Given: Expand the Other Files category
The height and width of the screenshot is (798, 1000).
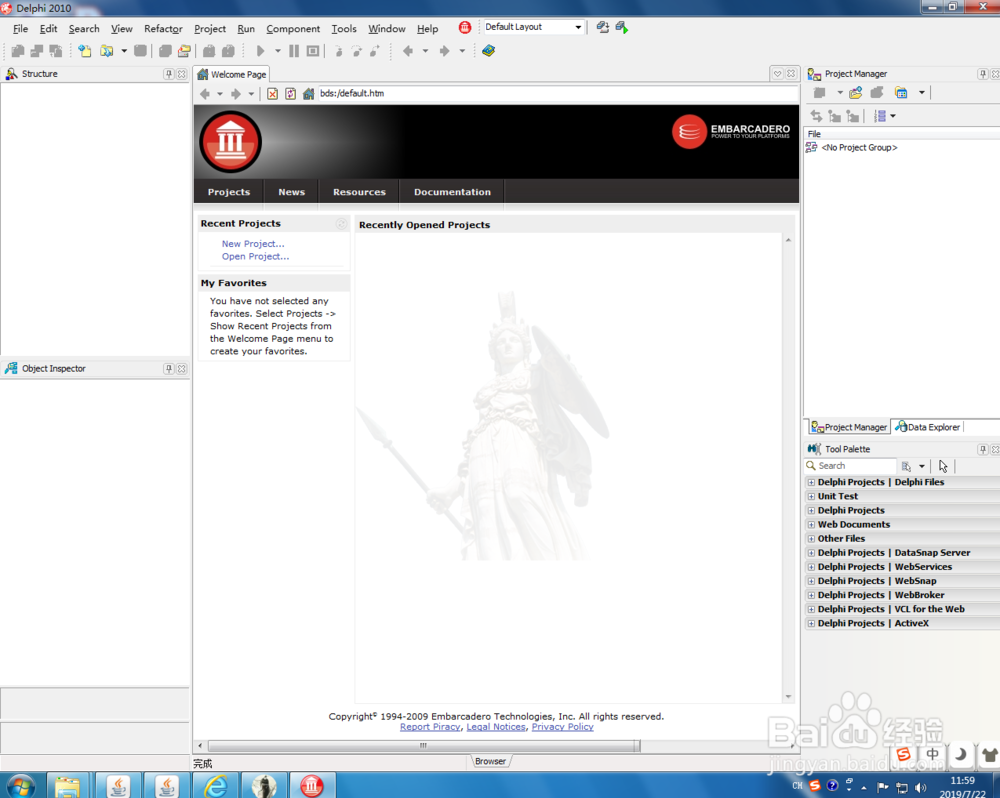Looking at the screenshot, I should 811,538.
